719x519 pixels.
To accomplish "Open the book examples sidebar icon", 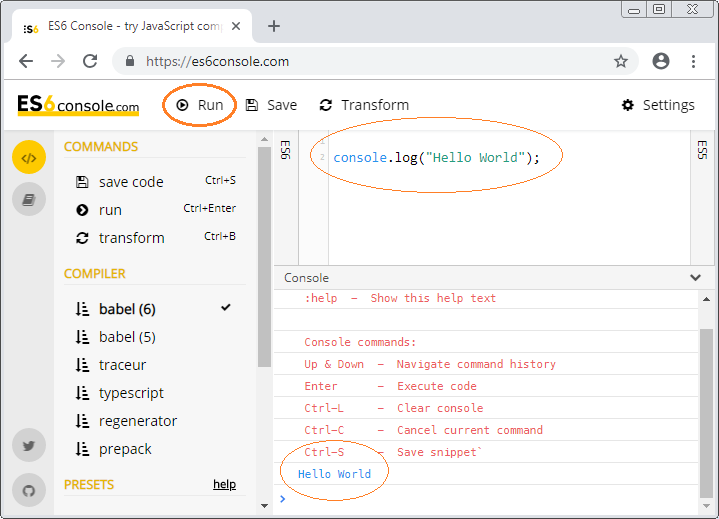I will pyautogui.click(x=29, y=199).
